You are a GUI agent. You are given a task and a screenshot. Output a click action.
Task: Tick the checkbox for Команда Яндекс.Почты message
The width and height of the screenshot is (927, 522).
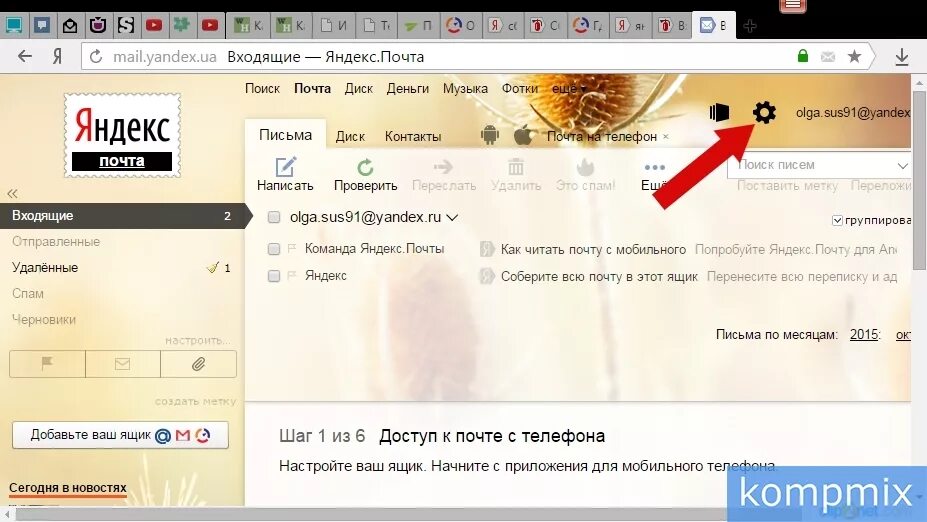point(274,249)
